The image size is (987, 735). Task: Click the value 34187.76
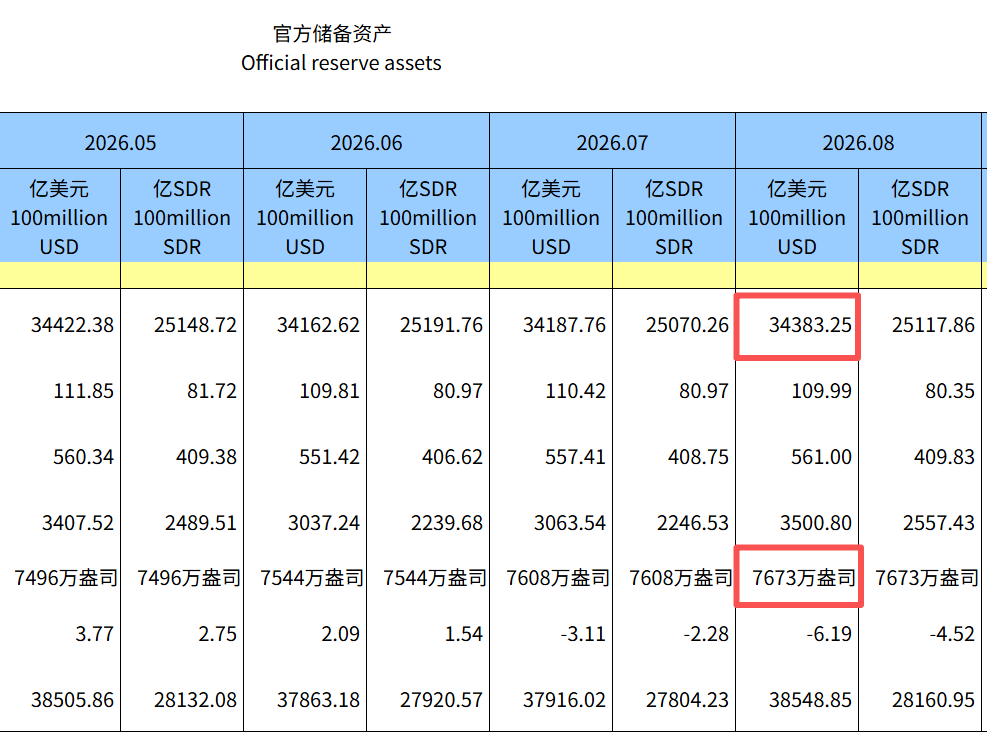[564, 325]
